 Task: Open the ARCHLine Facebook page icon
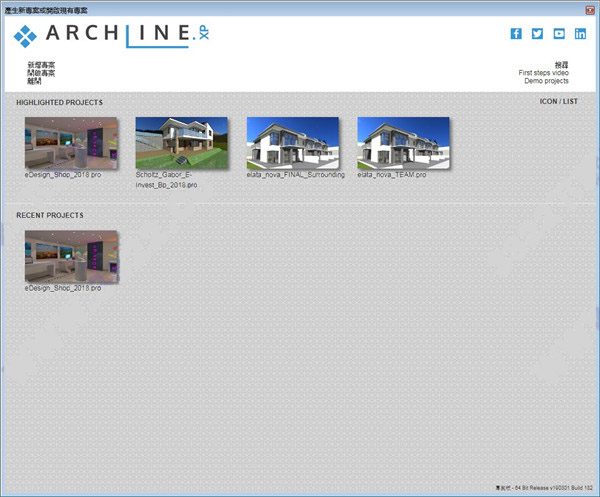click(x=516, y=34)
